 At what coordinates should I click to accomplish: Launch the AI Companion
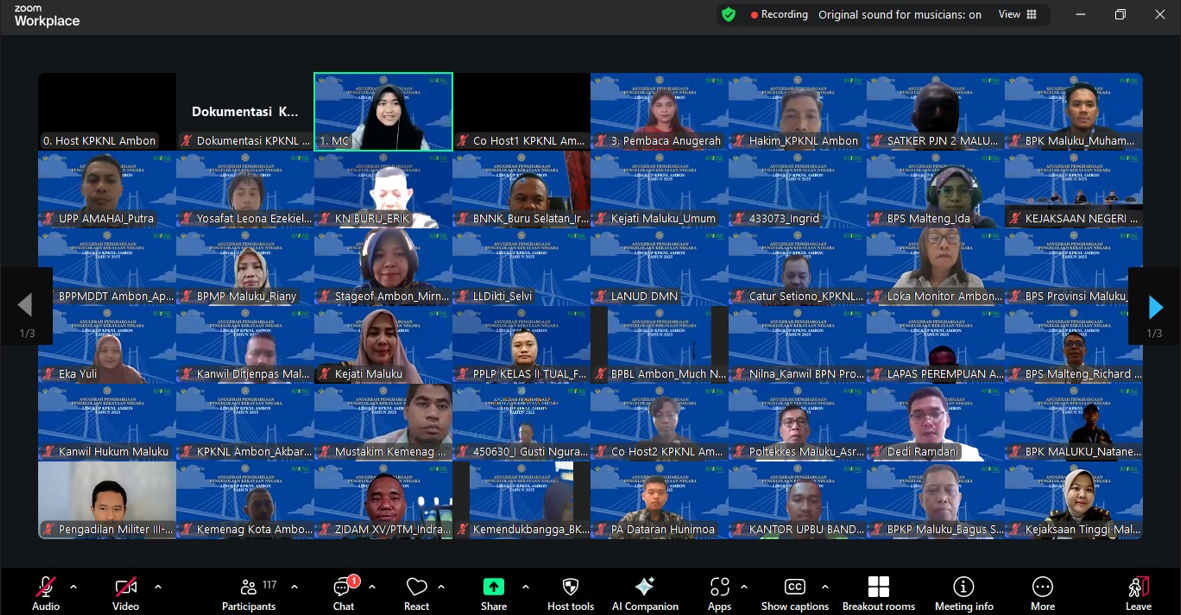coord(644,593)
